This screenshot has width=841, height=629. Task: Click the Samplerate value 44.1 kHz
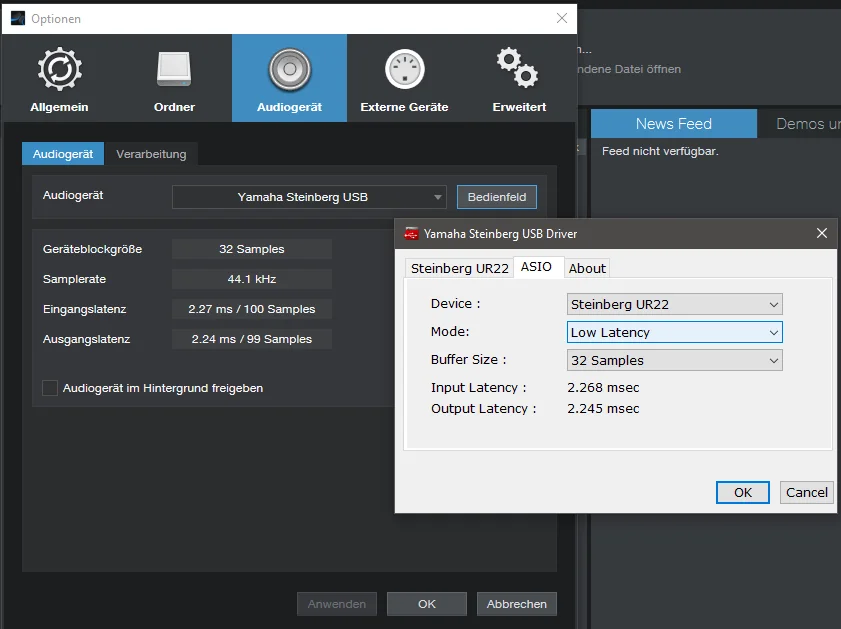pyautogui.click(x=252, y=279)
